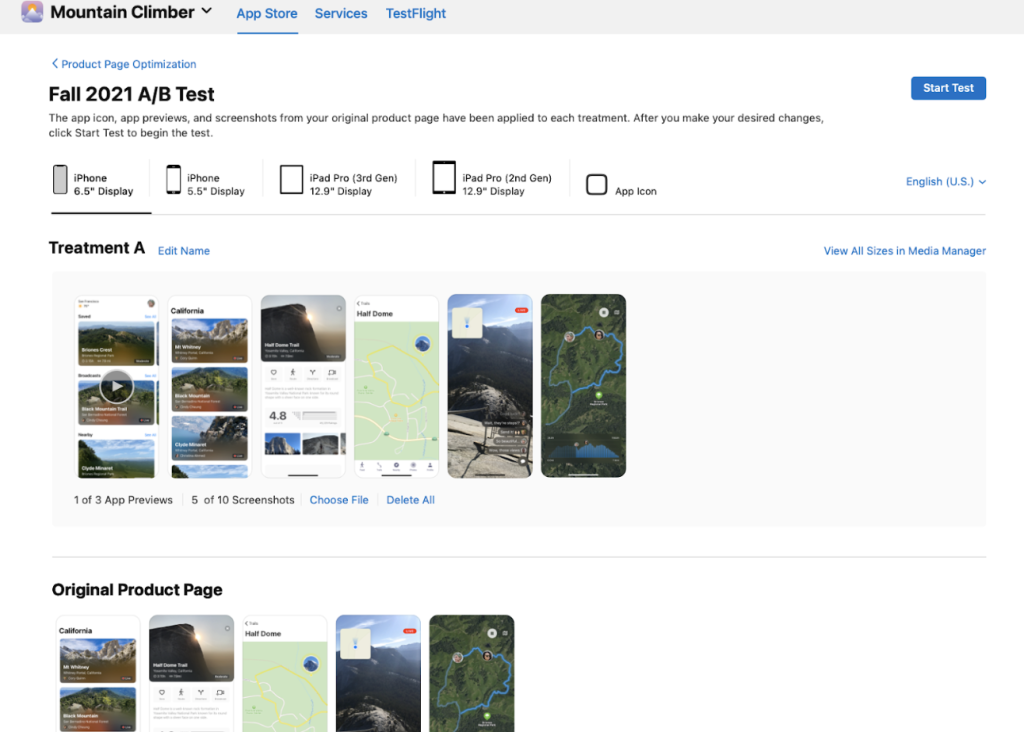The width and height of the screenshot is (1024, 732).
Task: Open the Mountain Climber app switcher dropdown
Action: point(207,12)
